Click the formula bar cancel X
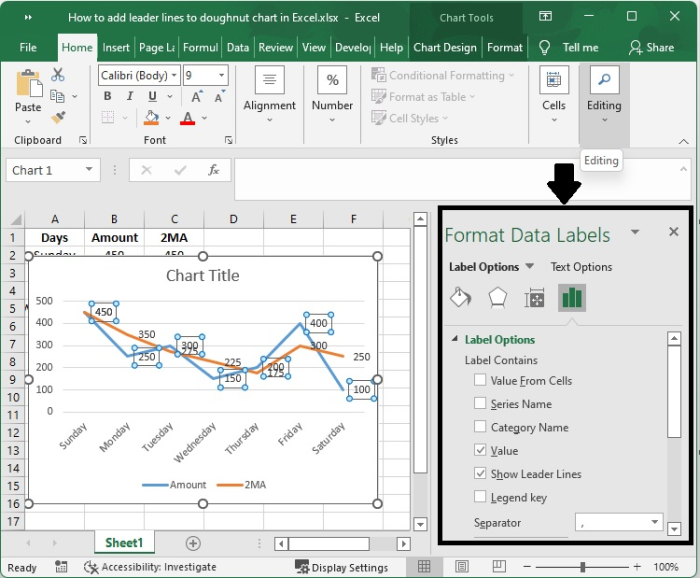 tap(146, 170)
